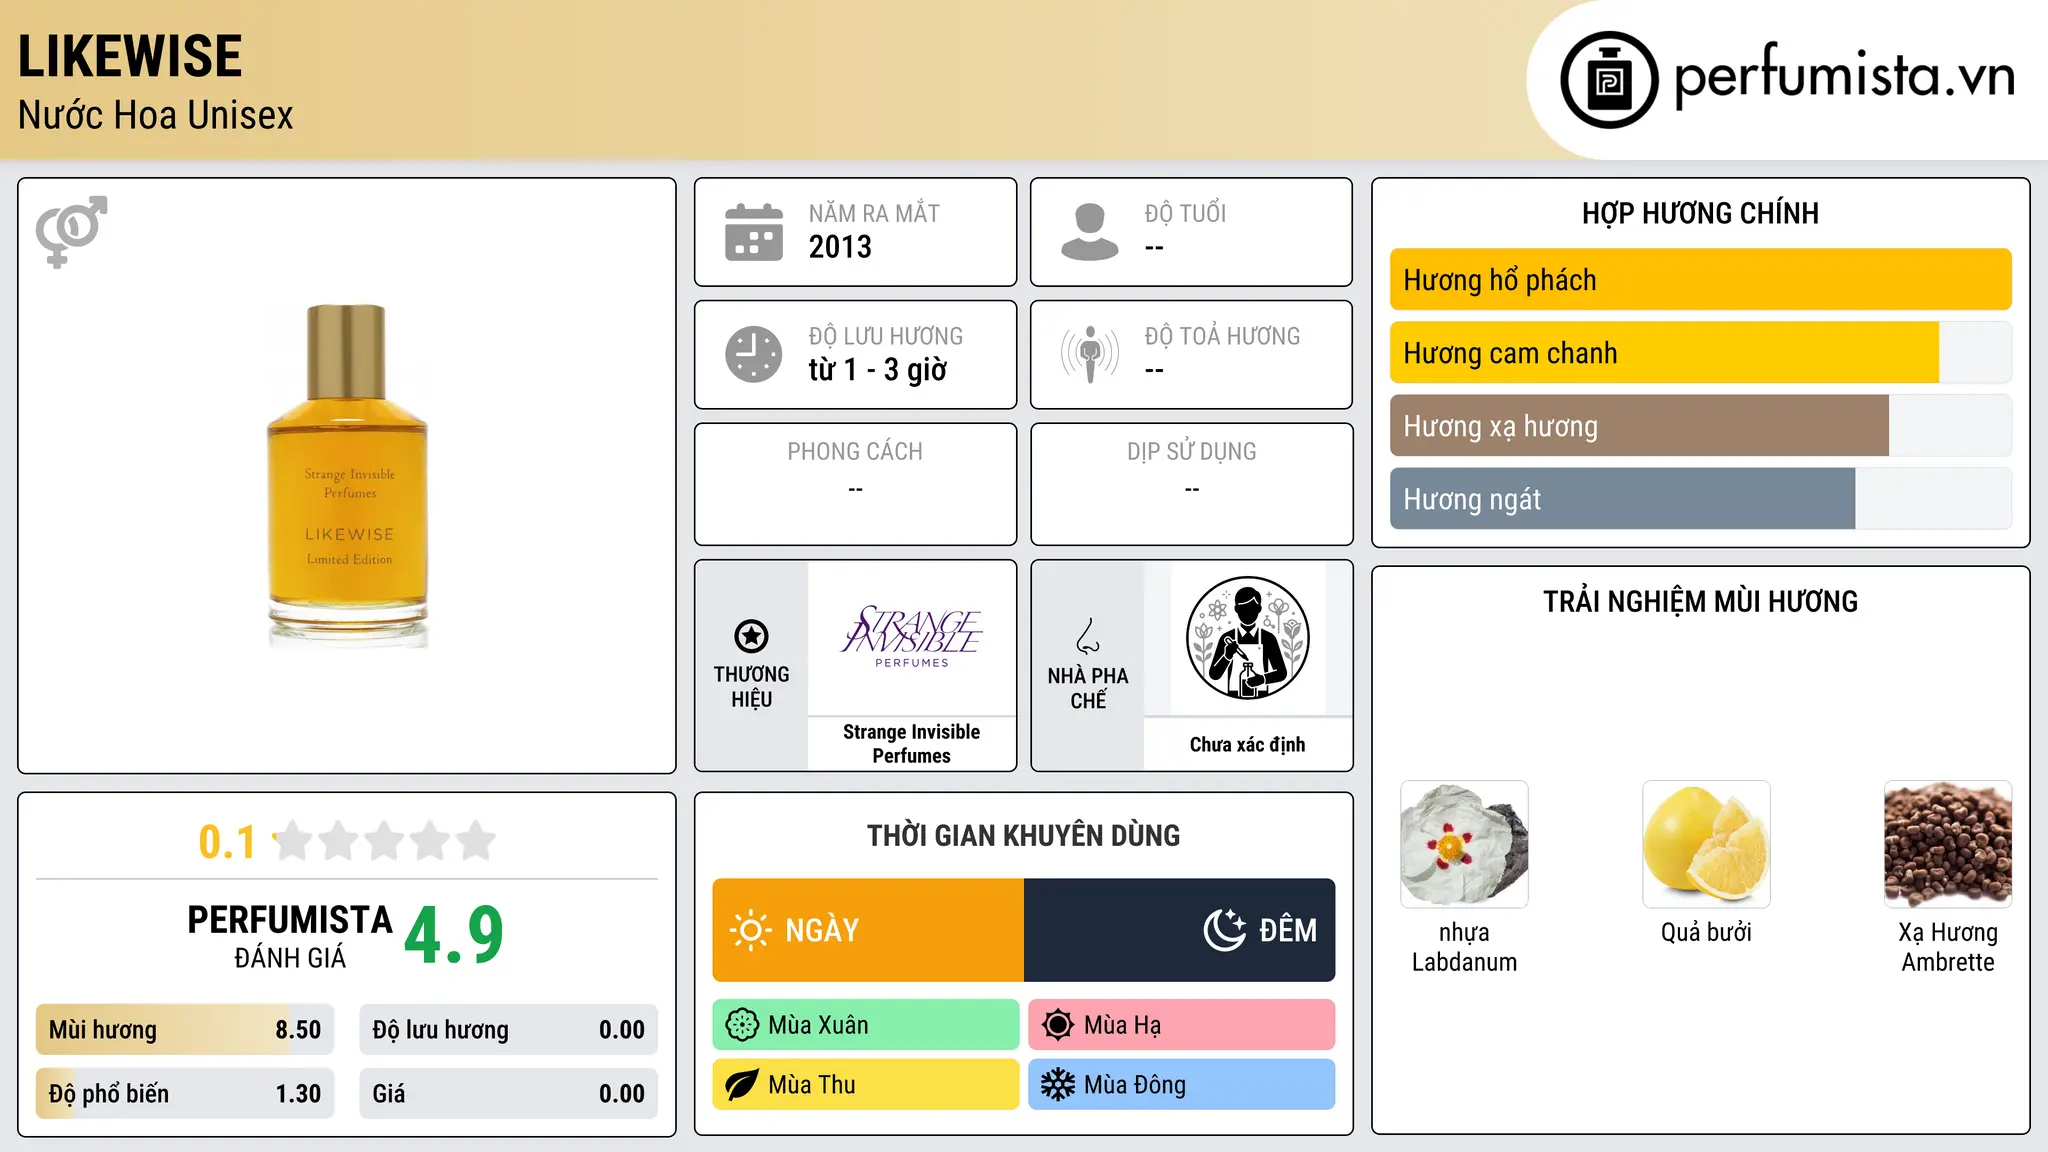The image size is (2048, 1152).
Task: Click the Thương hiệu label
Action: point(752,687)
